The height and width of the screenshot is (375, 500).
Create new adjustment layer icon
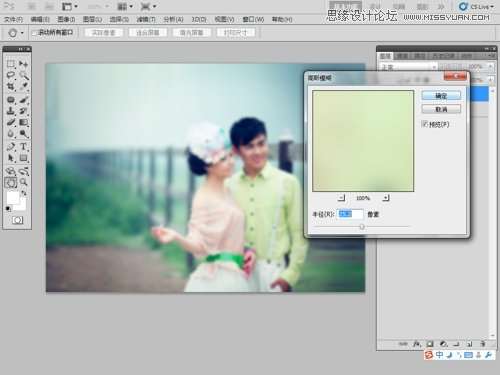click(443, 344)
